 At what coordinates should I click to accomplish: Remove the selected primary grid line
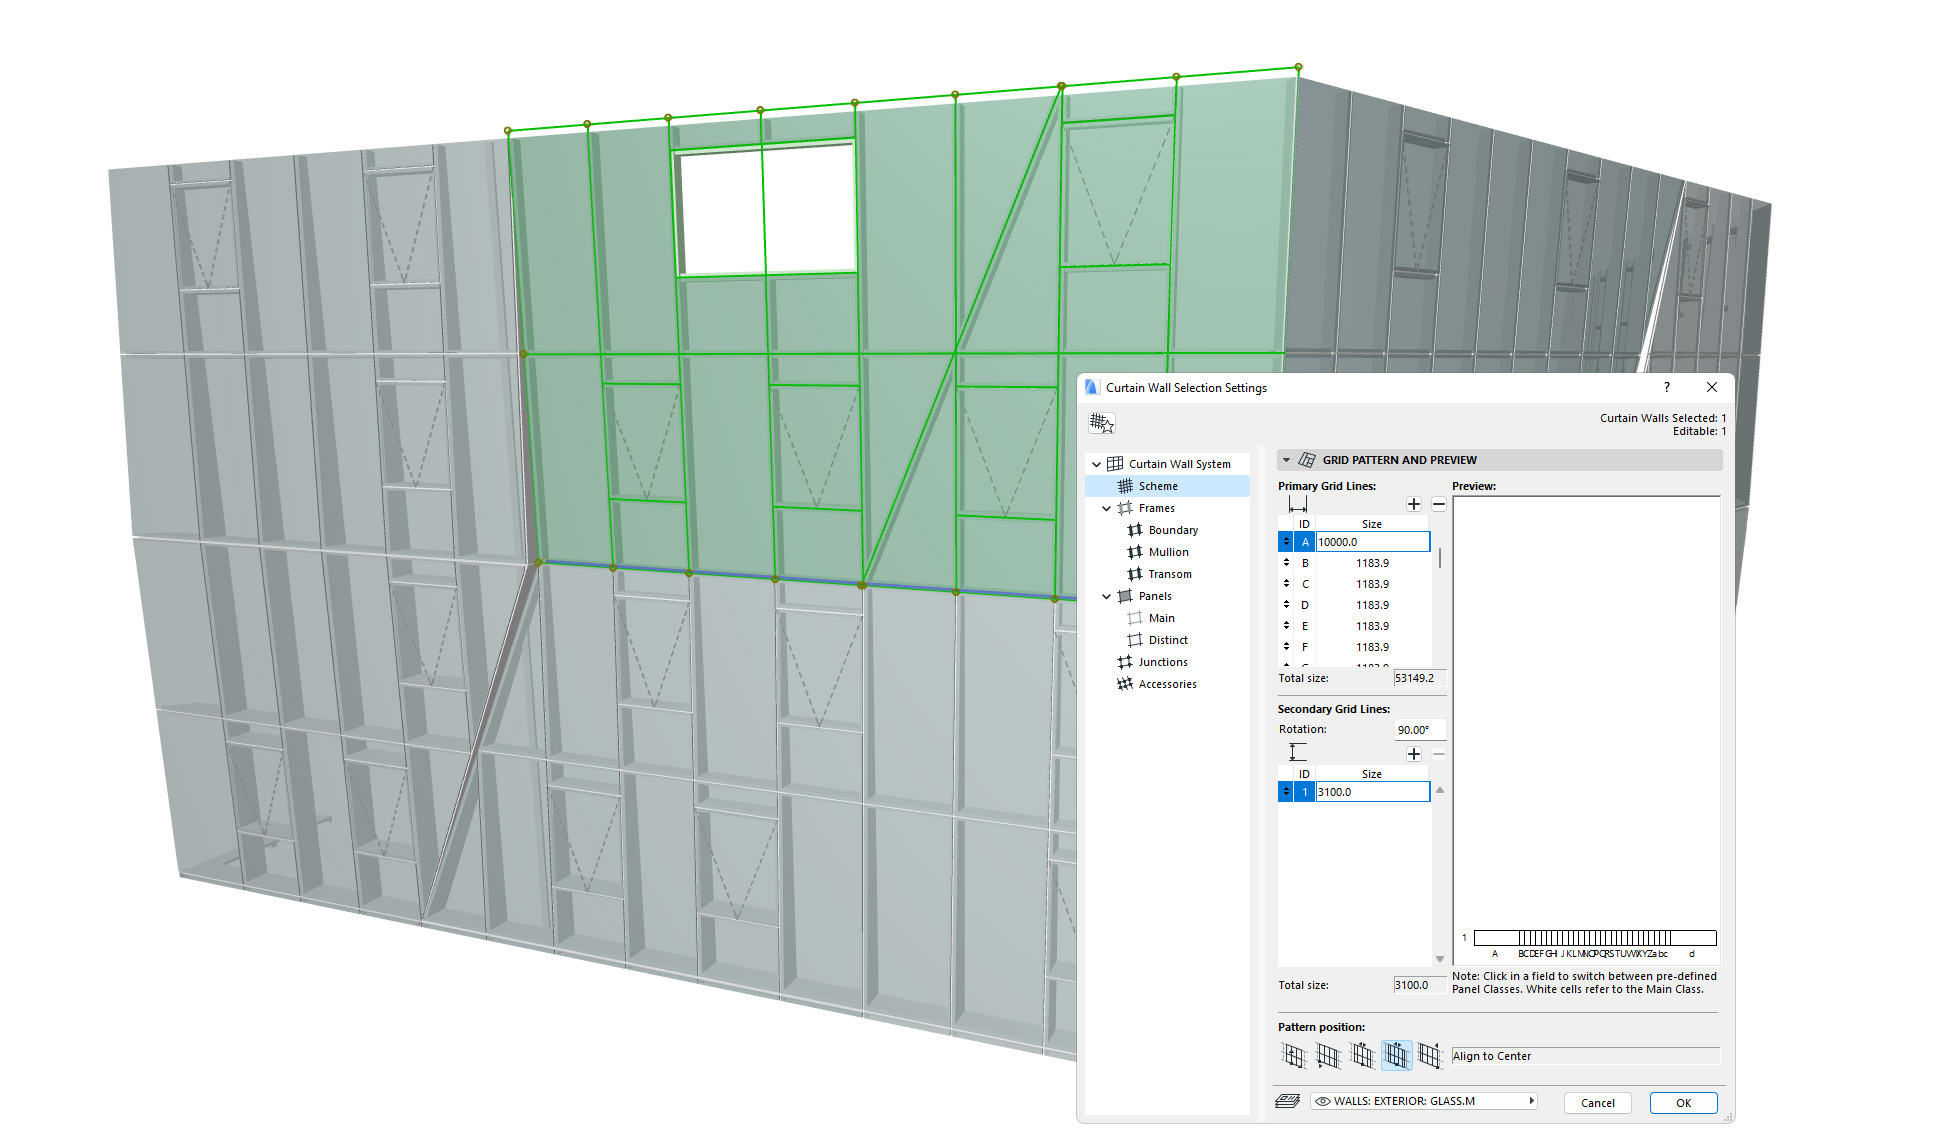pos(1439,504)
